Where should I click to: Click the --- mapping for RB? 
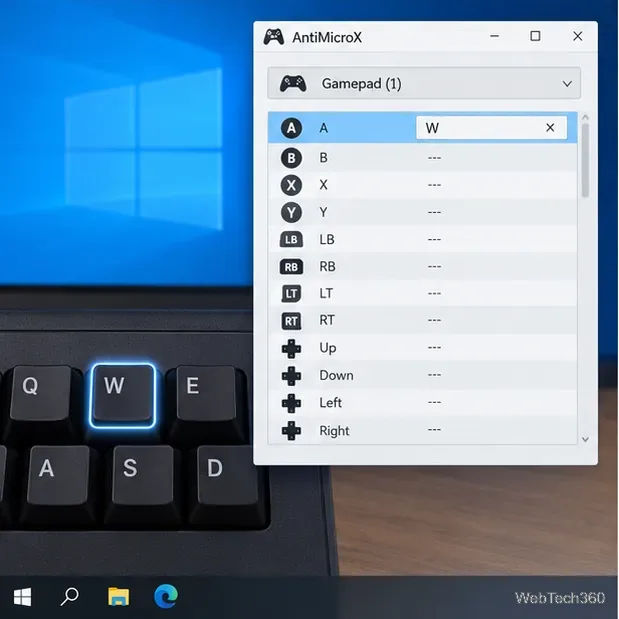point(434,266)
